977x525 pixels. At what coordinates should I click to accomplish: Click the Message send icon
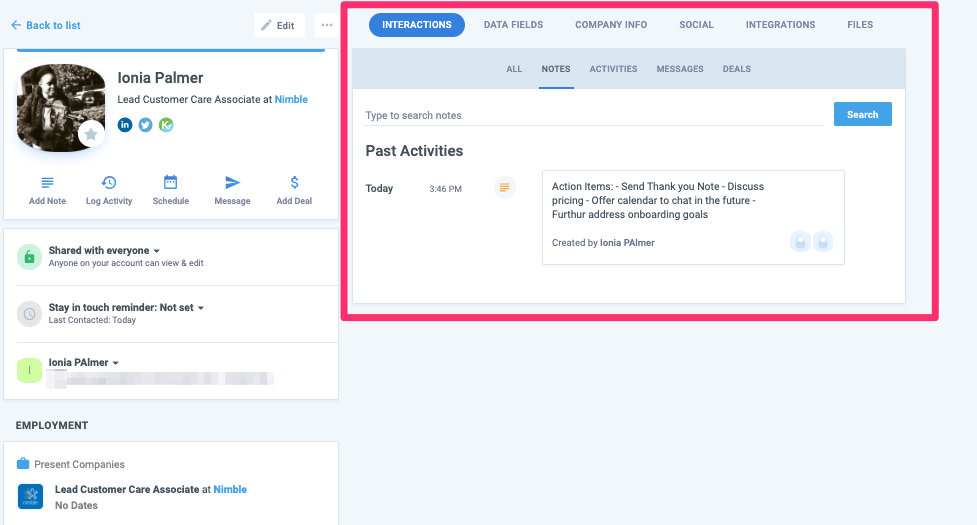tap(232, 183)
